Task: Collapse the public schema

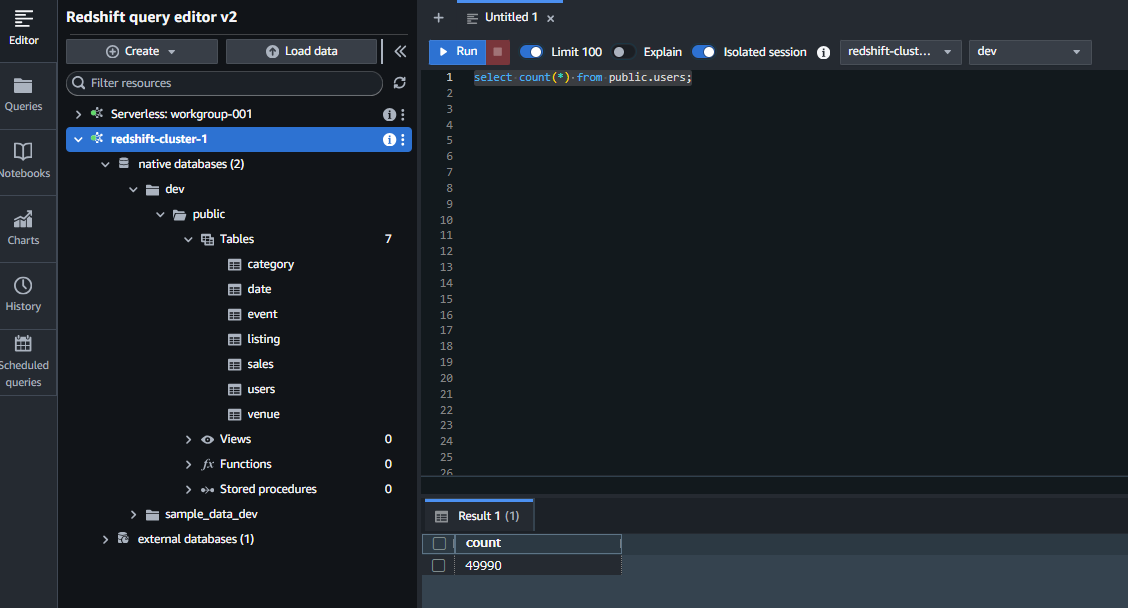Action: click(160, 214)
